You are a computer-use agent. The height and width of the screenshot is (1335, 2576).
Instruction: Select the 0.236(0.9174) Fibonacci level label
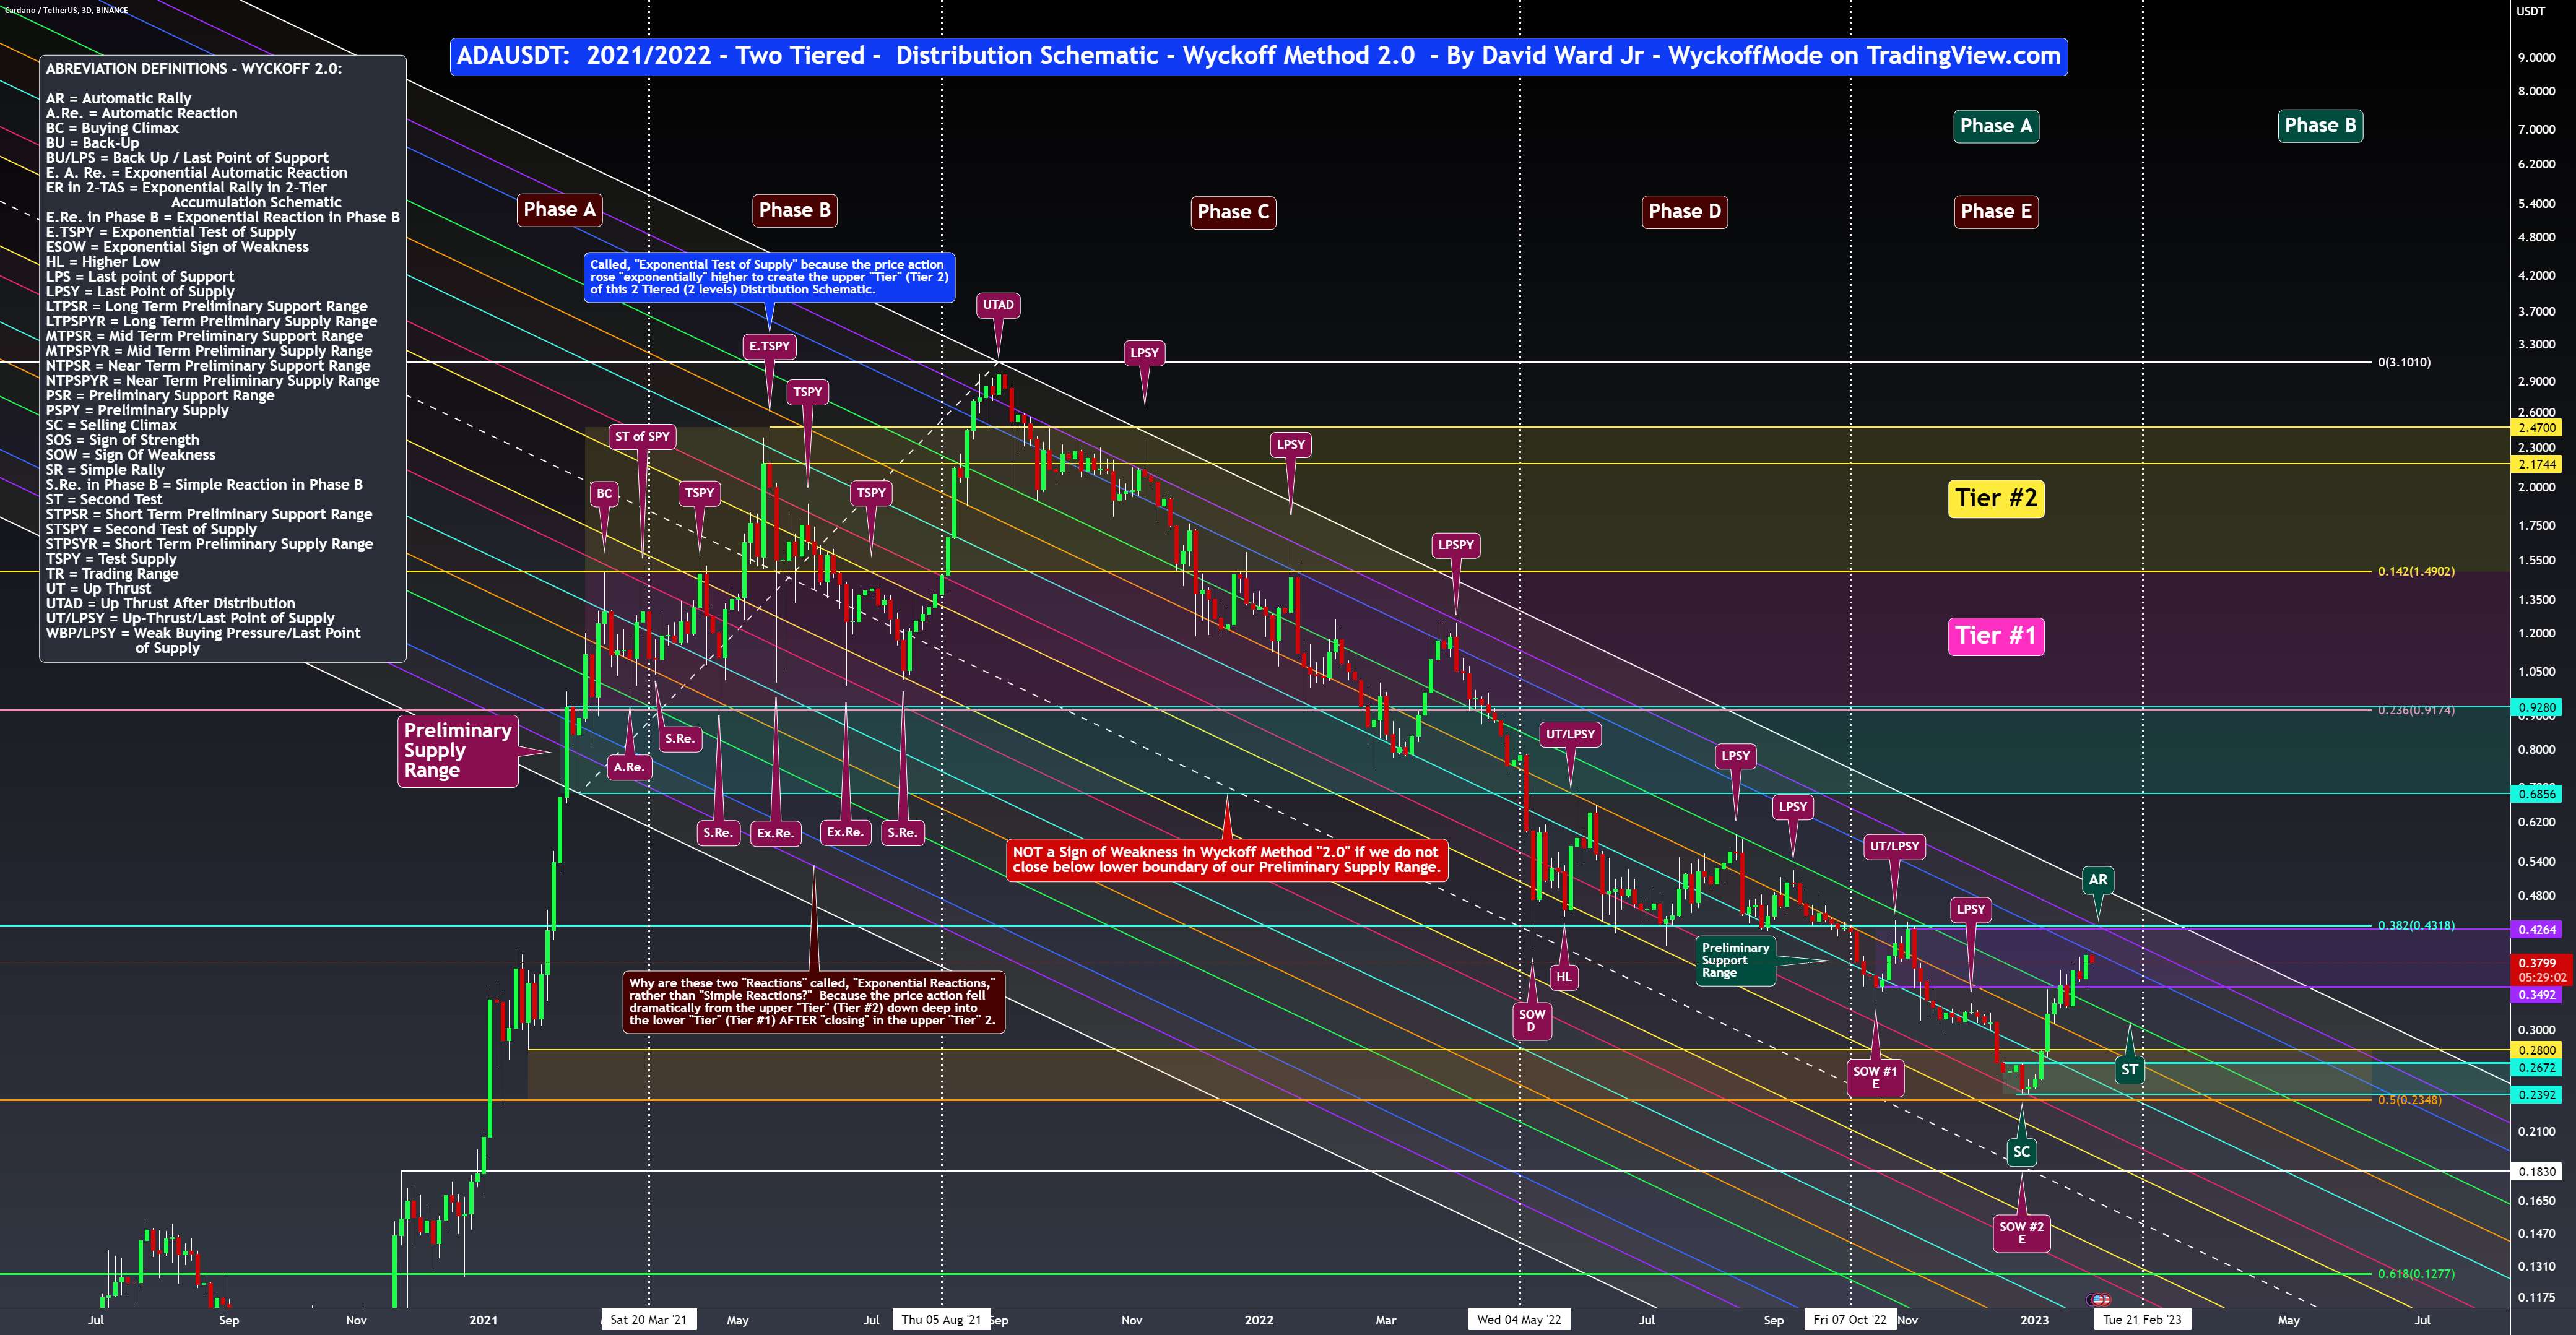[x=2416, y=711]
